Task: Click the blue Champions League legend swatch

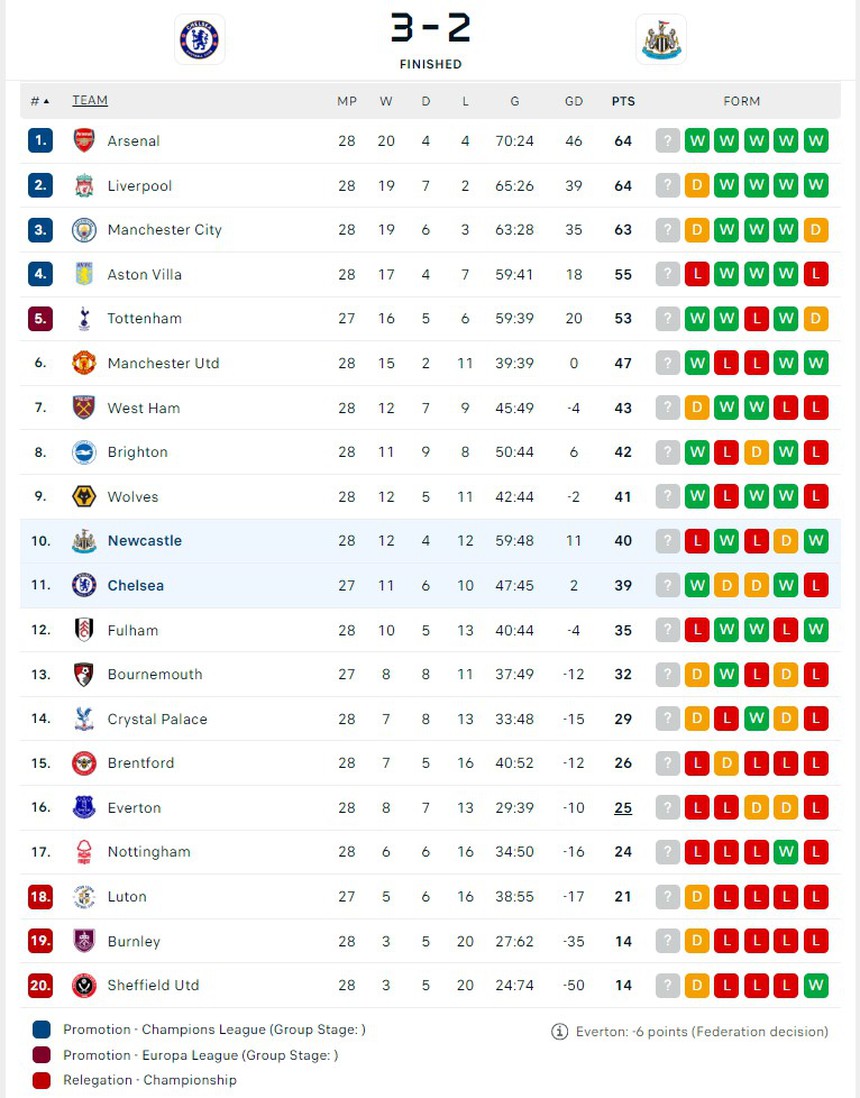Action: (41, 1030)
